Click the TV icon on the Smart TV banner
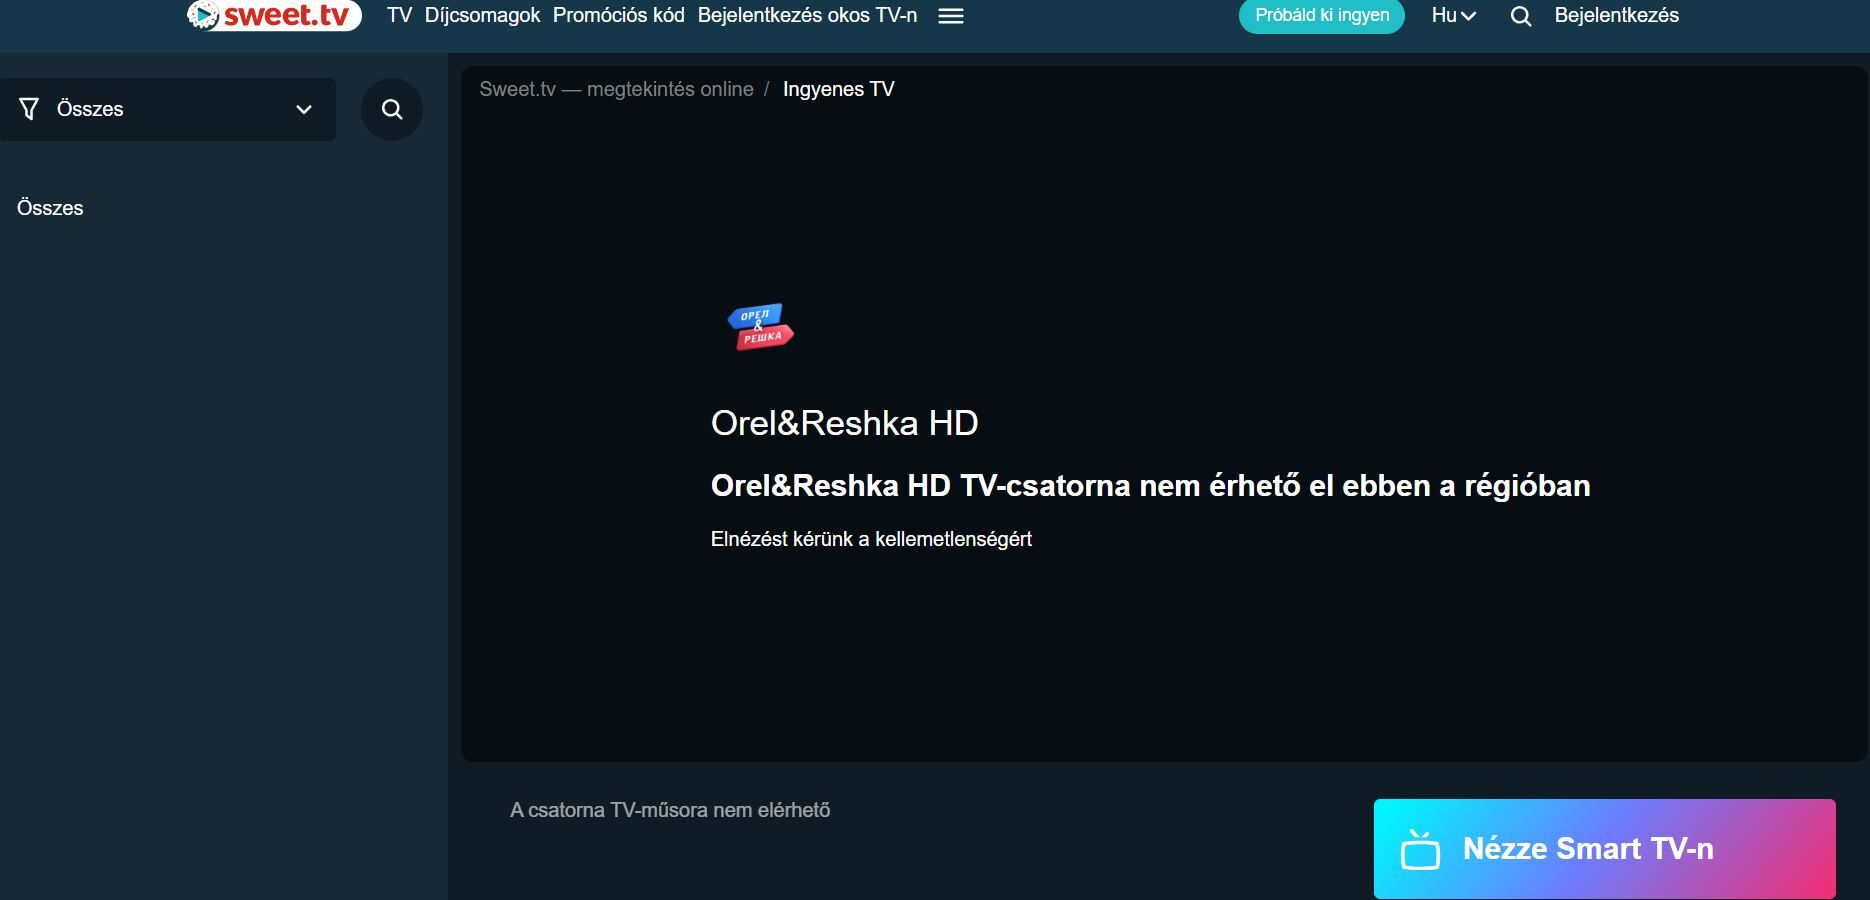1870x900 pixels. 1420,850
